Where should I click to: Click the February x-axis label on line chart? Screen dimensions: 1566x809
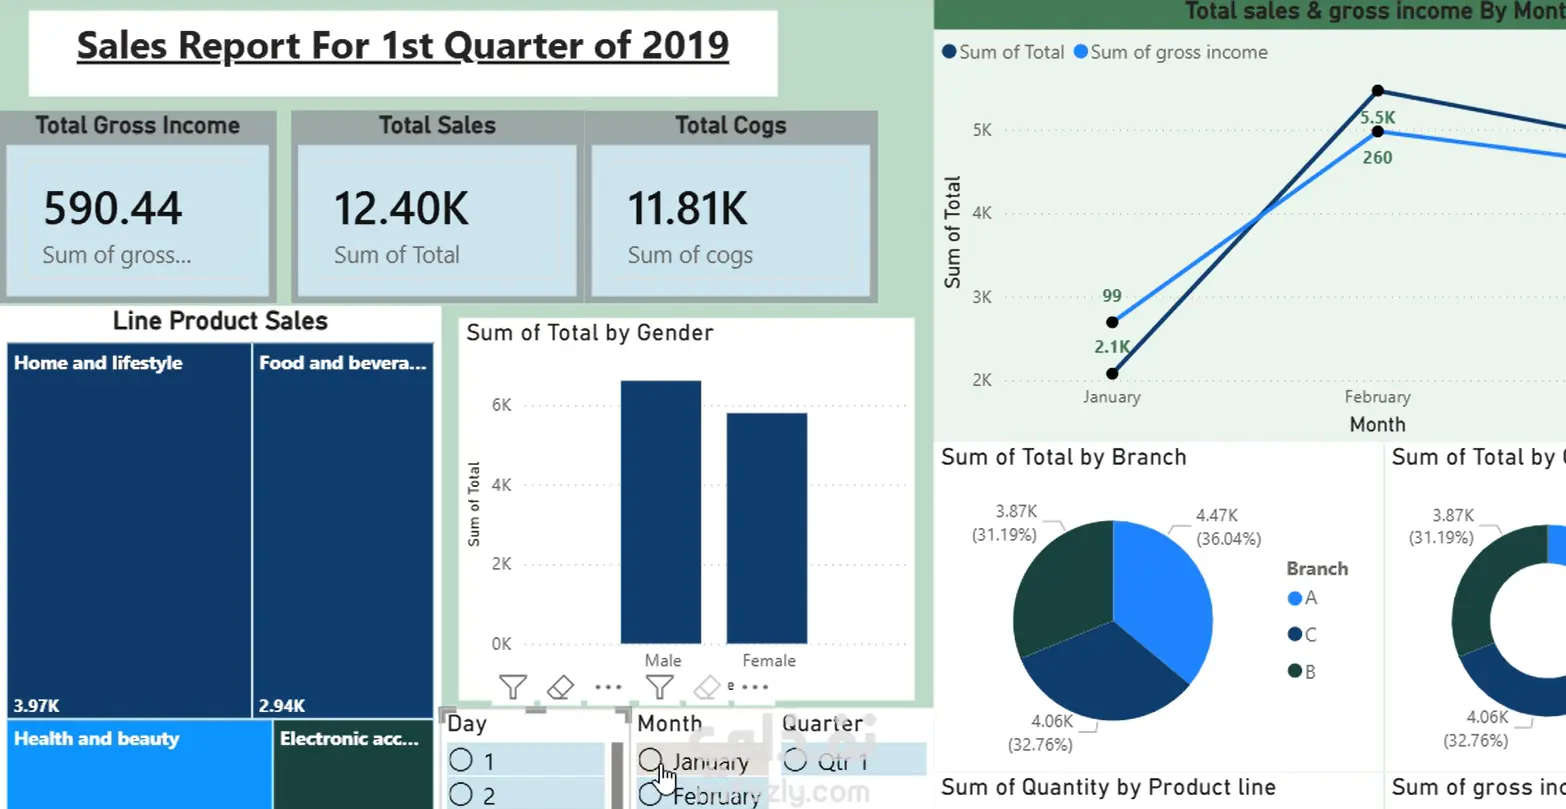[x=1377, y=397]
